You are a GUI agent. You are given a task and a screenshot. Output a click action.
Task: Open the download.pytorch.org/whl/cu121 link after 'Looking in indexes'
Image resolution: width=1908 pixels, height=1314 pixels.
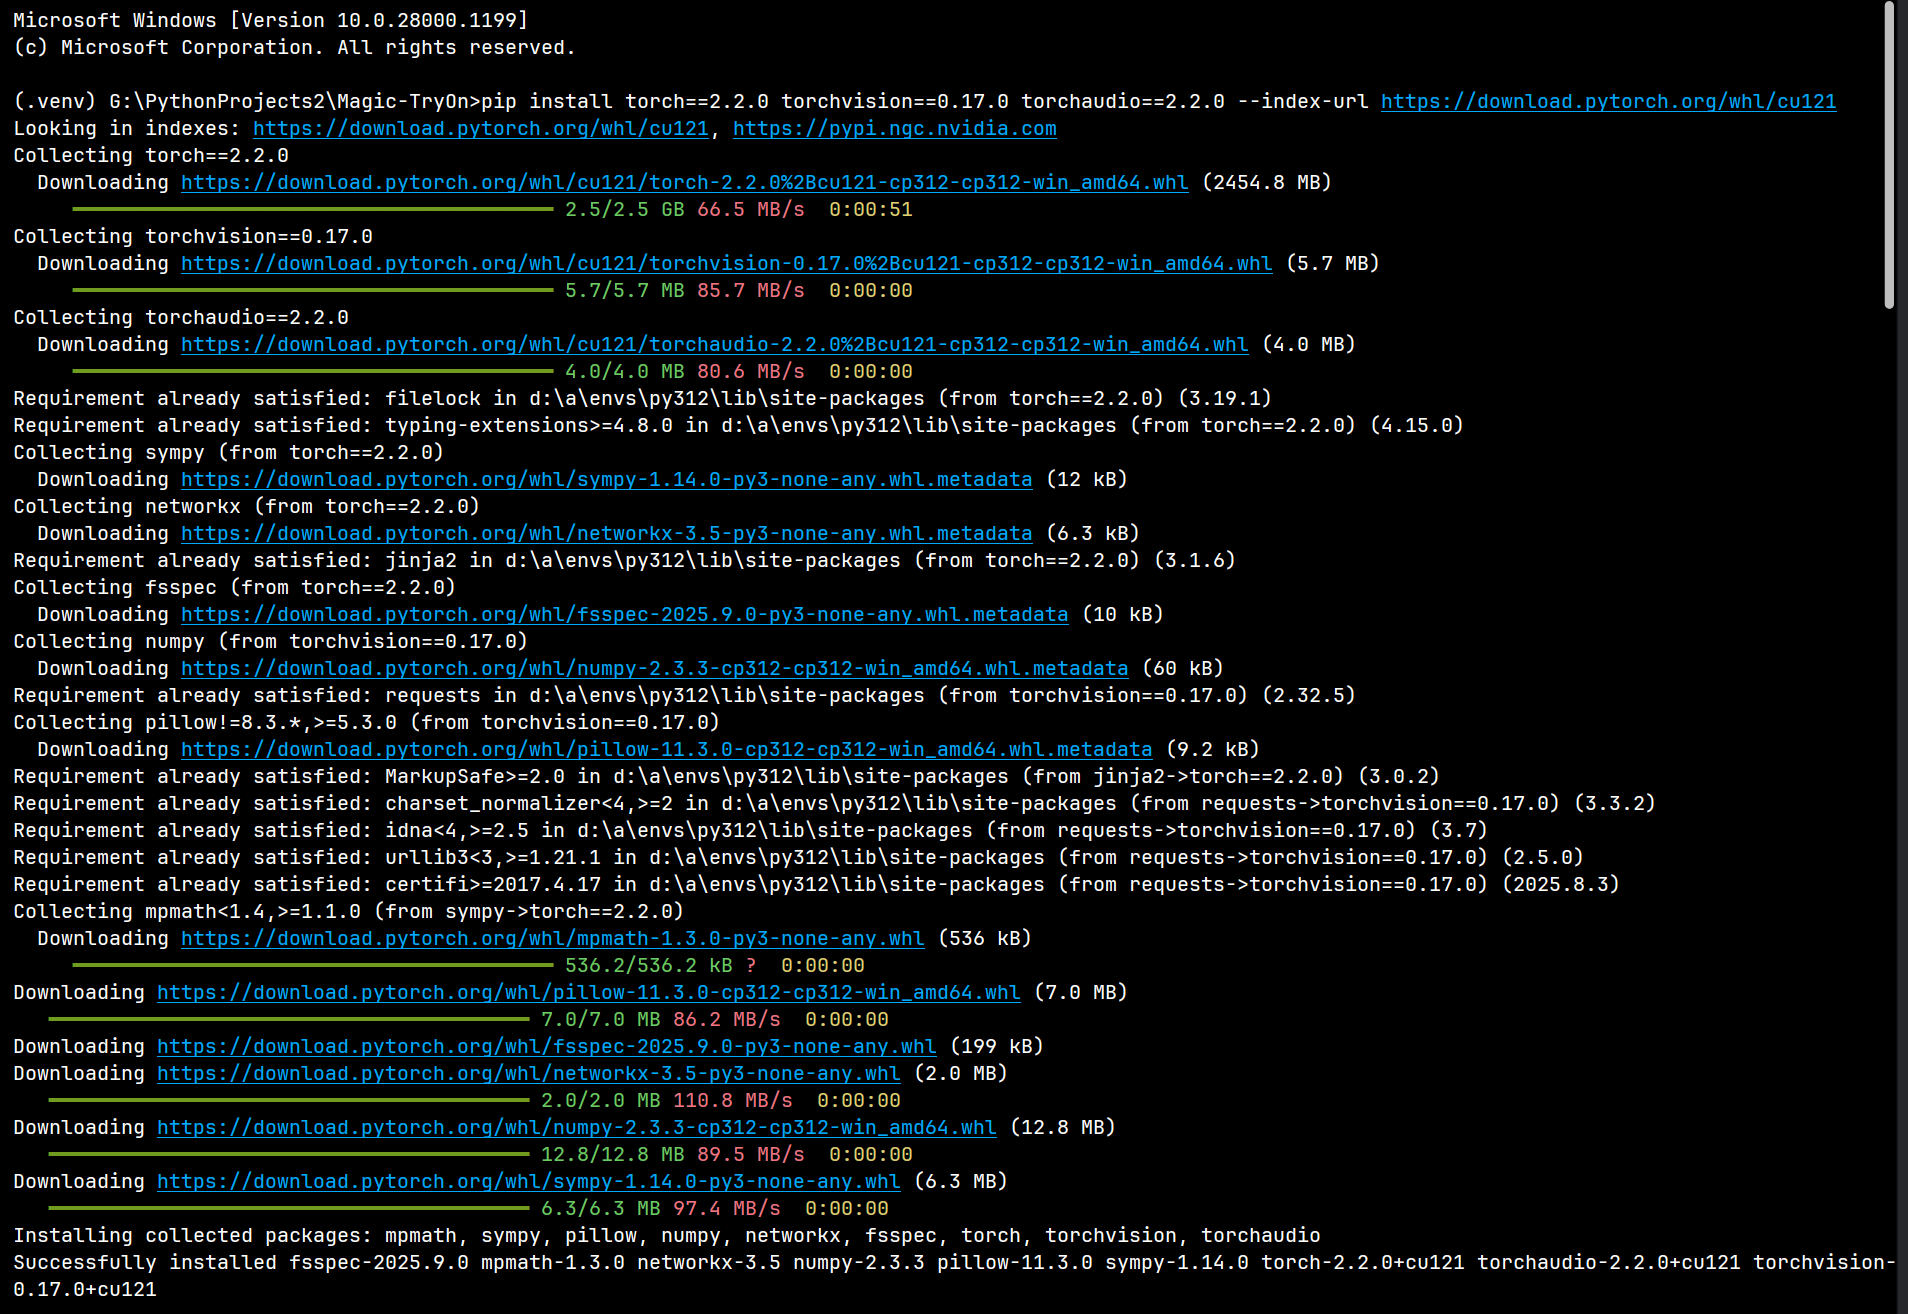pyautogui.click(x=481, y=128)
